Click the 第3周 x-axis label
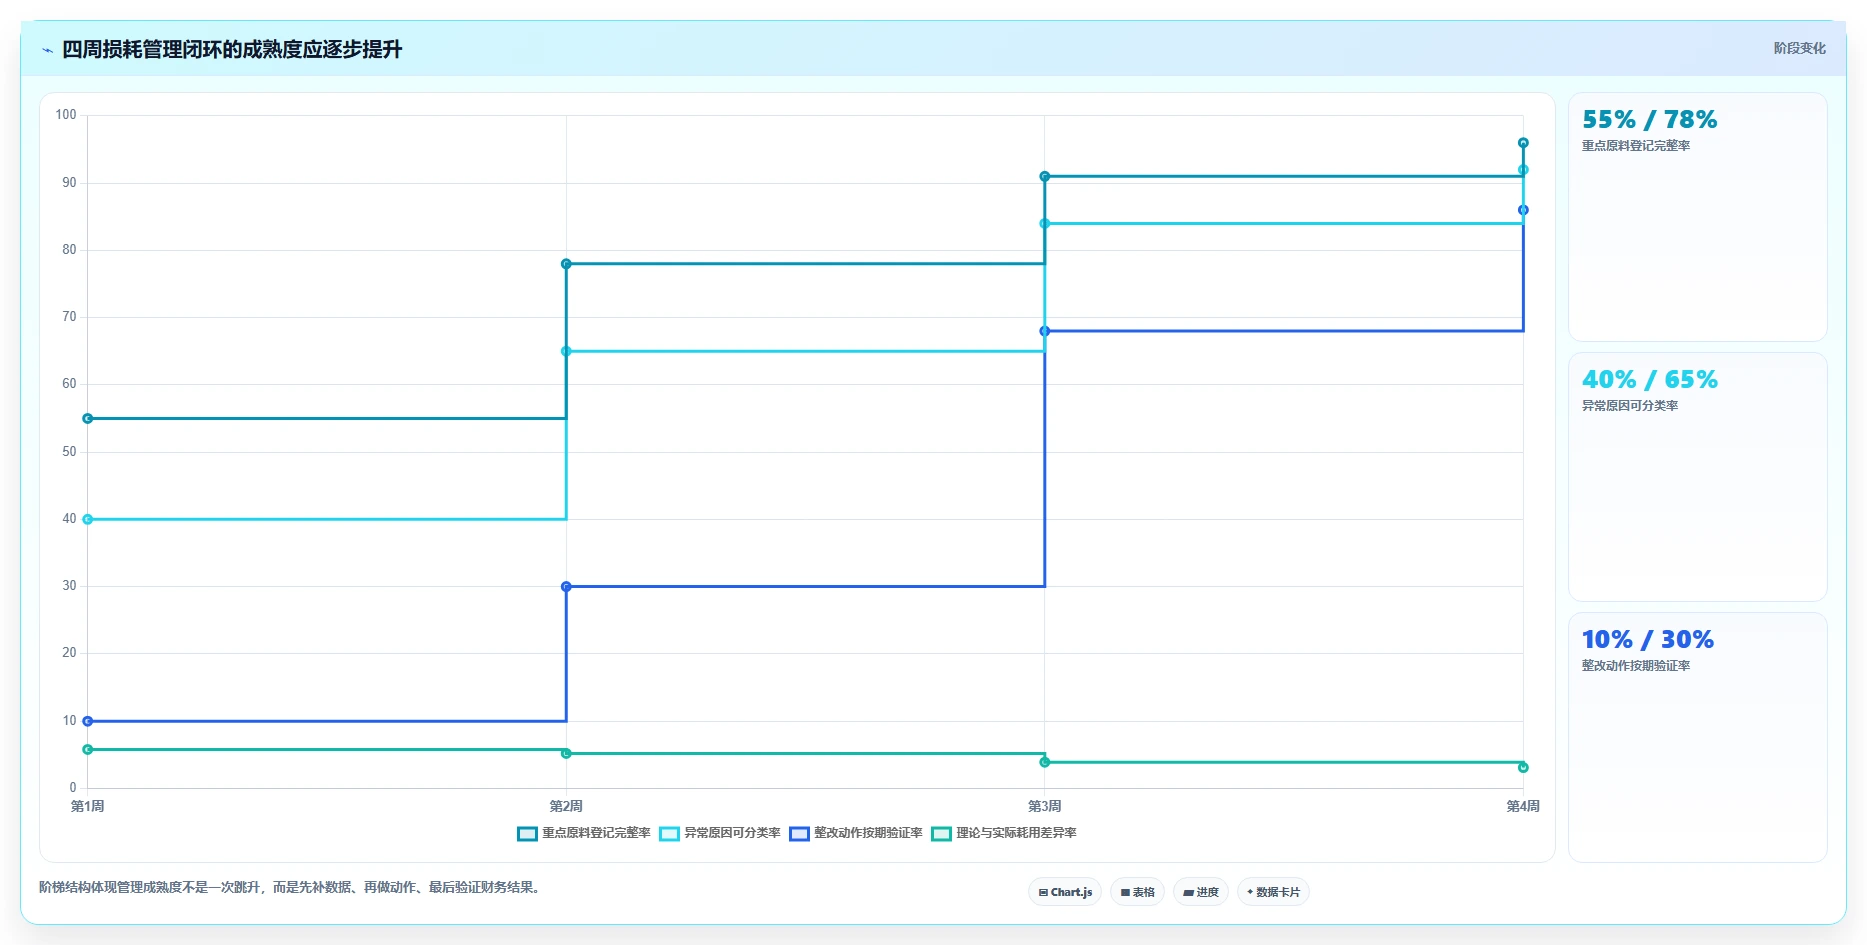Viewport: 1867px width, 945px height. pyautogui.click(x=1045, y=806)
